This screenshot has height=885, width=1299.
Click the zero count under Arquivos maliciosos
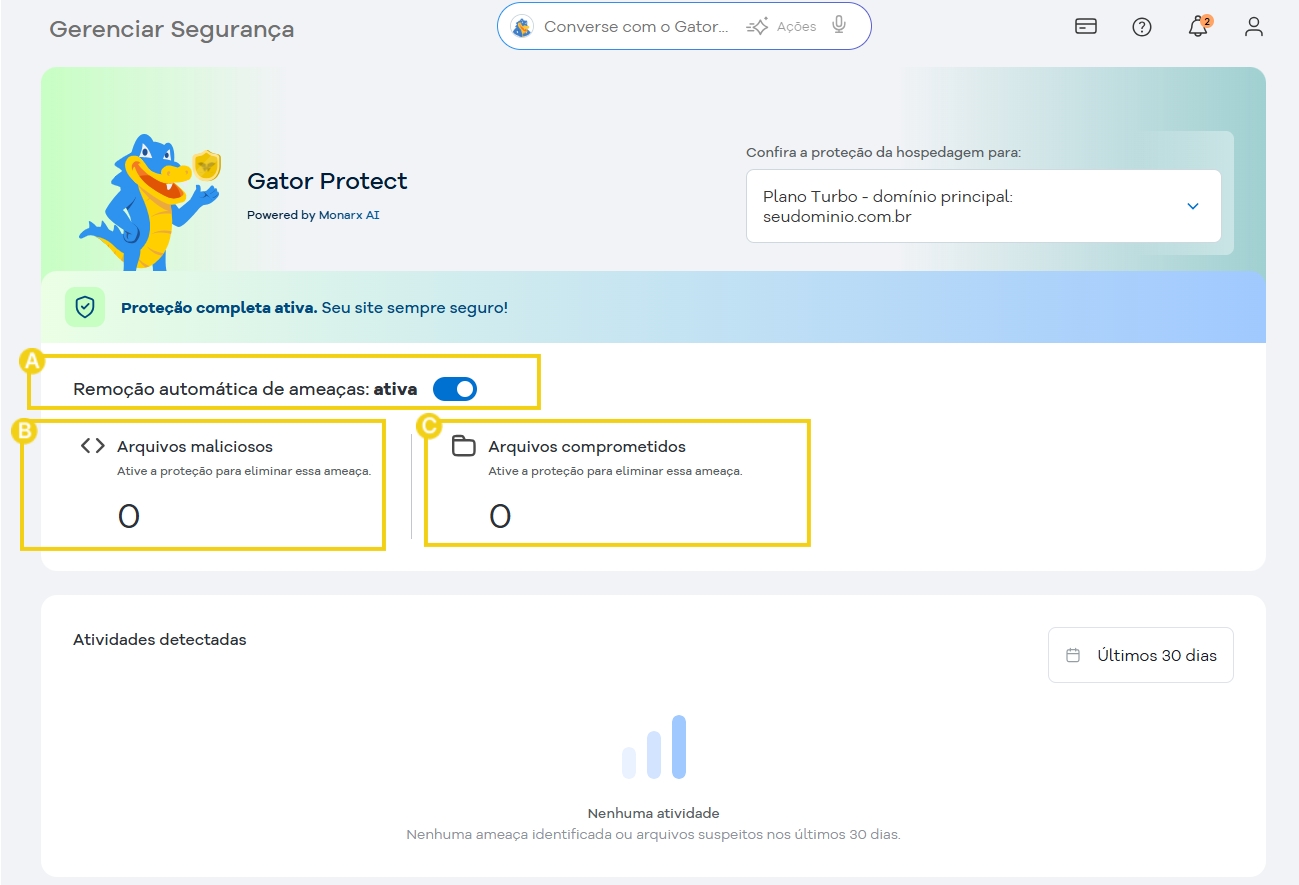pyautogui.click(x=128, y=516)
